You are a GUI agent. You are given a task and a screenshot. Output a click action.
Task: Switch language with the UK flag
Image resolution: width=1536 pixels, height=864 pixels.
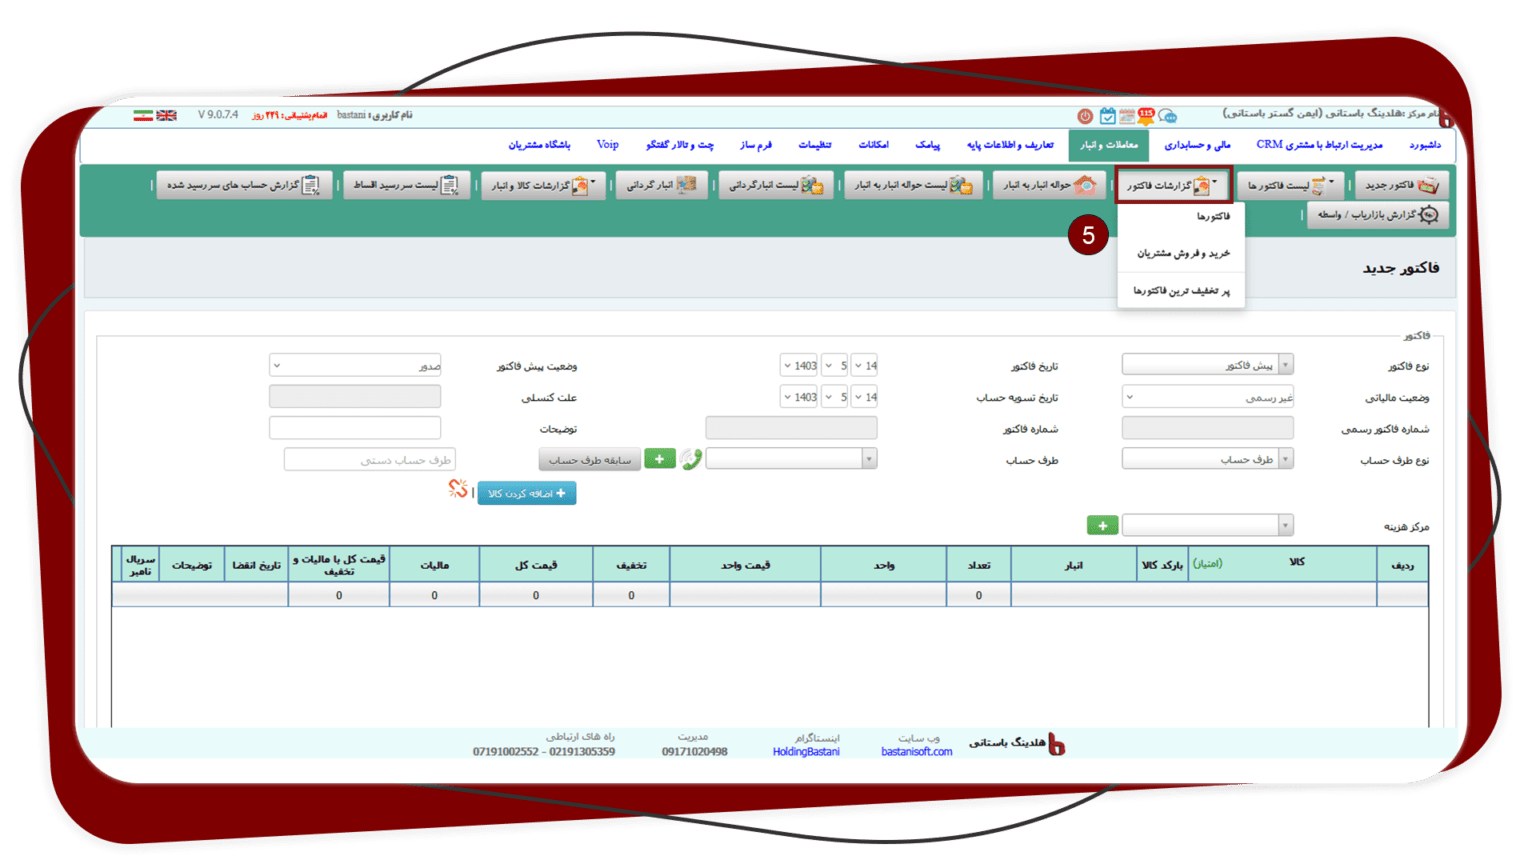click(x=167, y=115)
